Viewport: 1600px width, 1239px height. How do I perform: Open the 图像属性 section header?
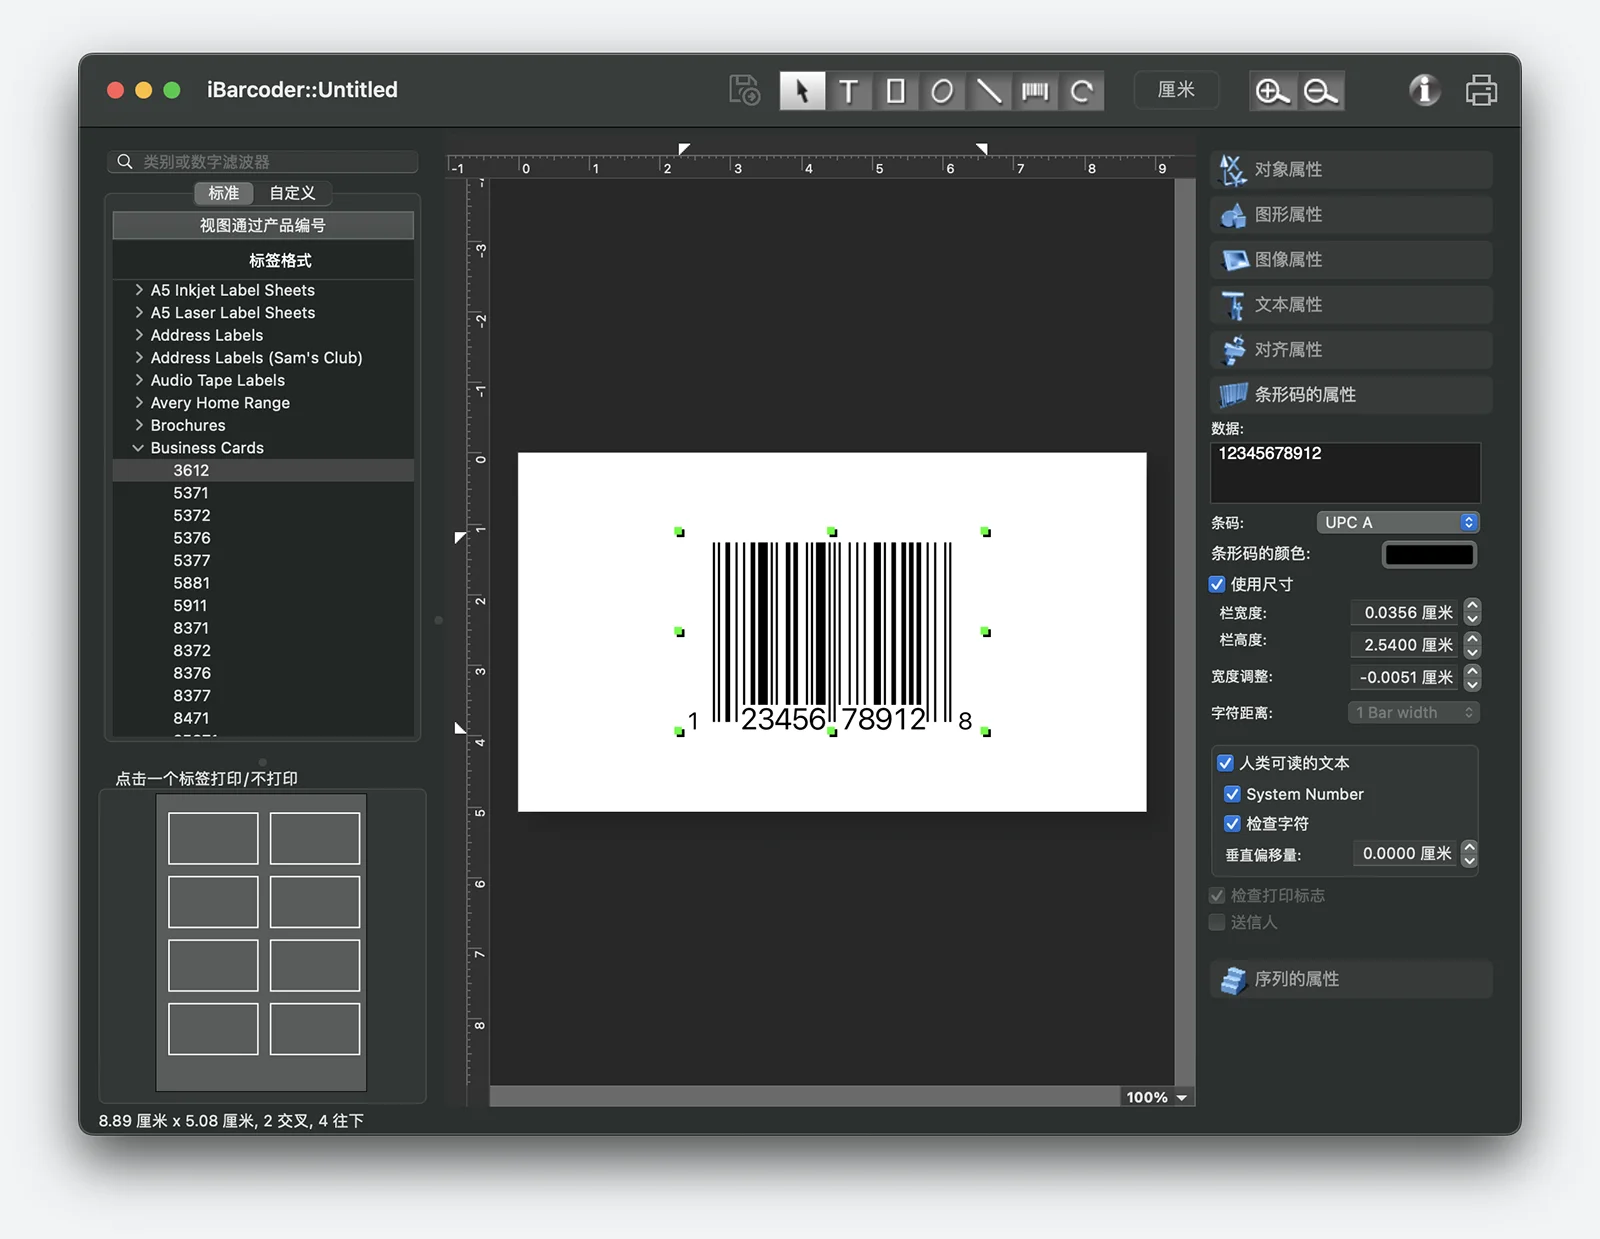[x=1351, y=260]
